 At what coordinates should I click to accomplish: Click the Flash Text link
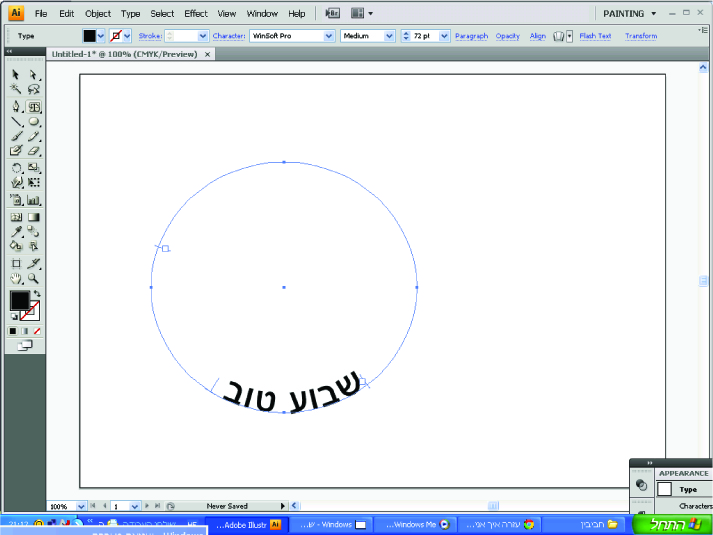[x=595, y=36]
